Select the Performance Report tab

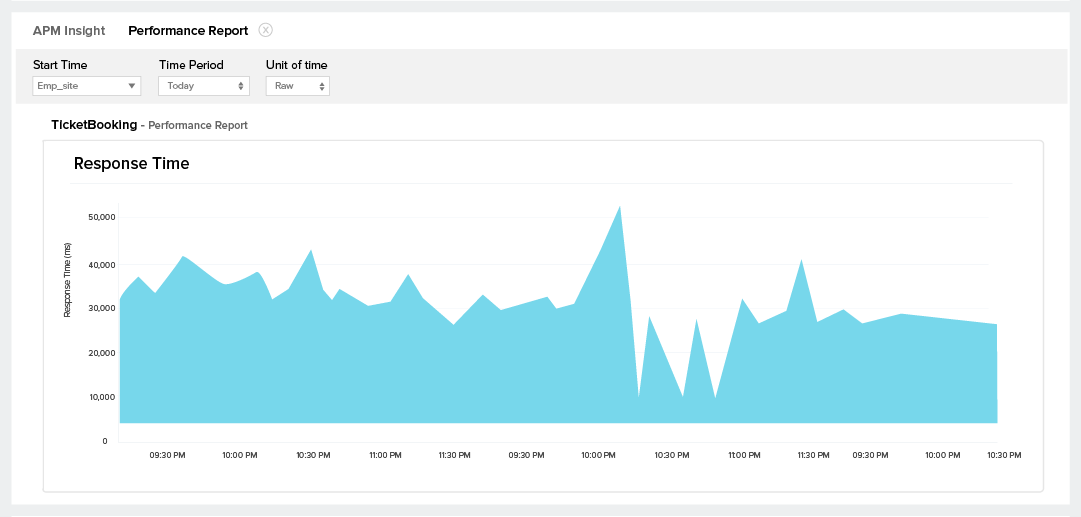coord(188,31)
